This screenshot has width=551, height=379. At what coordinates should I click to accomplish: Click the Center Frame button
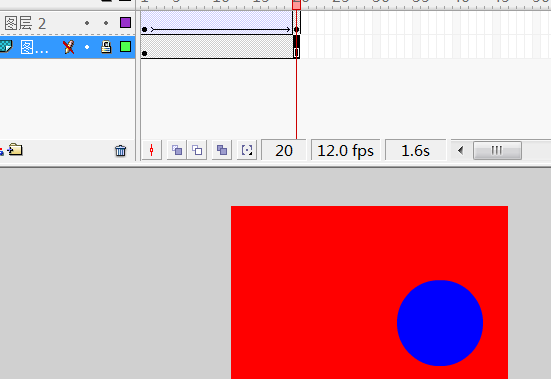click(x=152, y=150)
